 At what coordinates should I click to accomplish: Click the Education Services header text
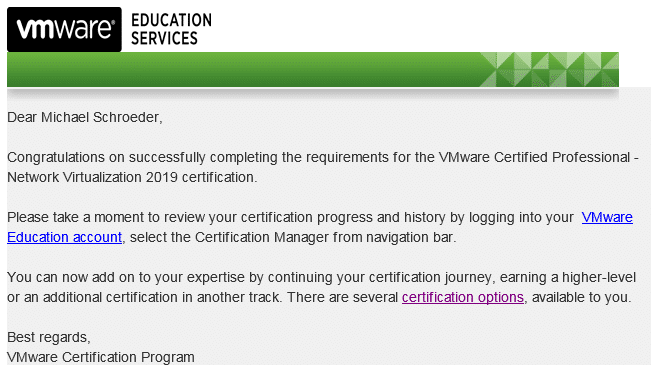171,29
